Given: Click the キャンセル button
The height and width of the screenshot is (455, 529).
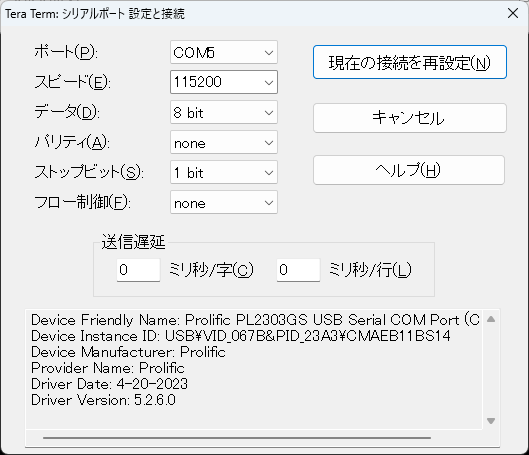Looking at the screenshot, I should click(410, 118).
